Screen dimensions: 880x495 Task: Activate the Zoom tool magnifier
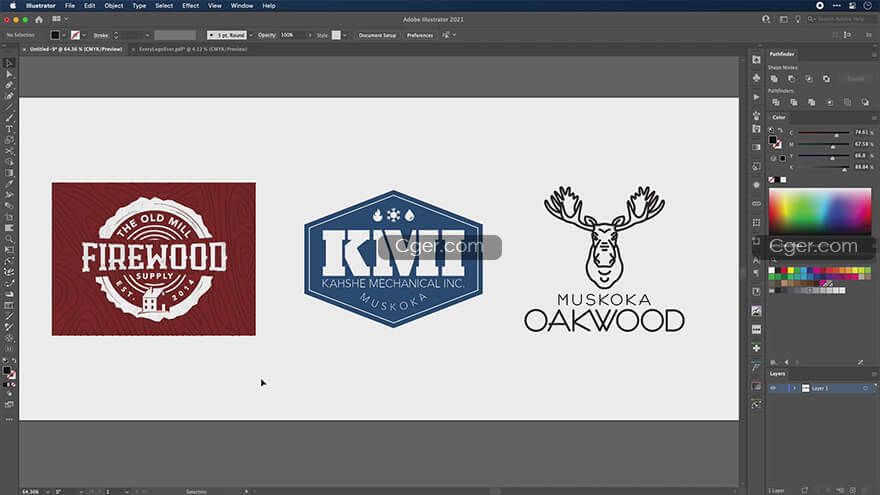9,239
